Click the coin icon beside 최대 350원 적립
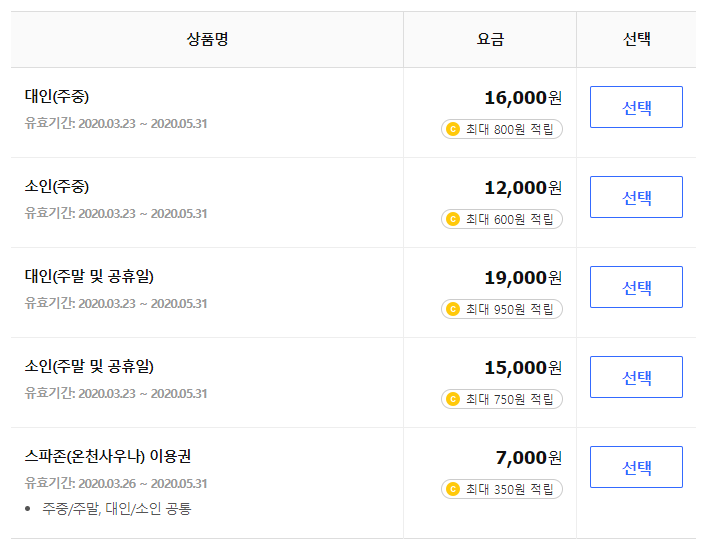Viewport: 704px width, 549px height. [x=453, y=489]
